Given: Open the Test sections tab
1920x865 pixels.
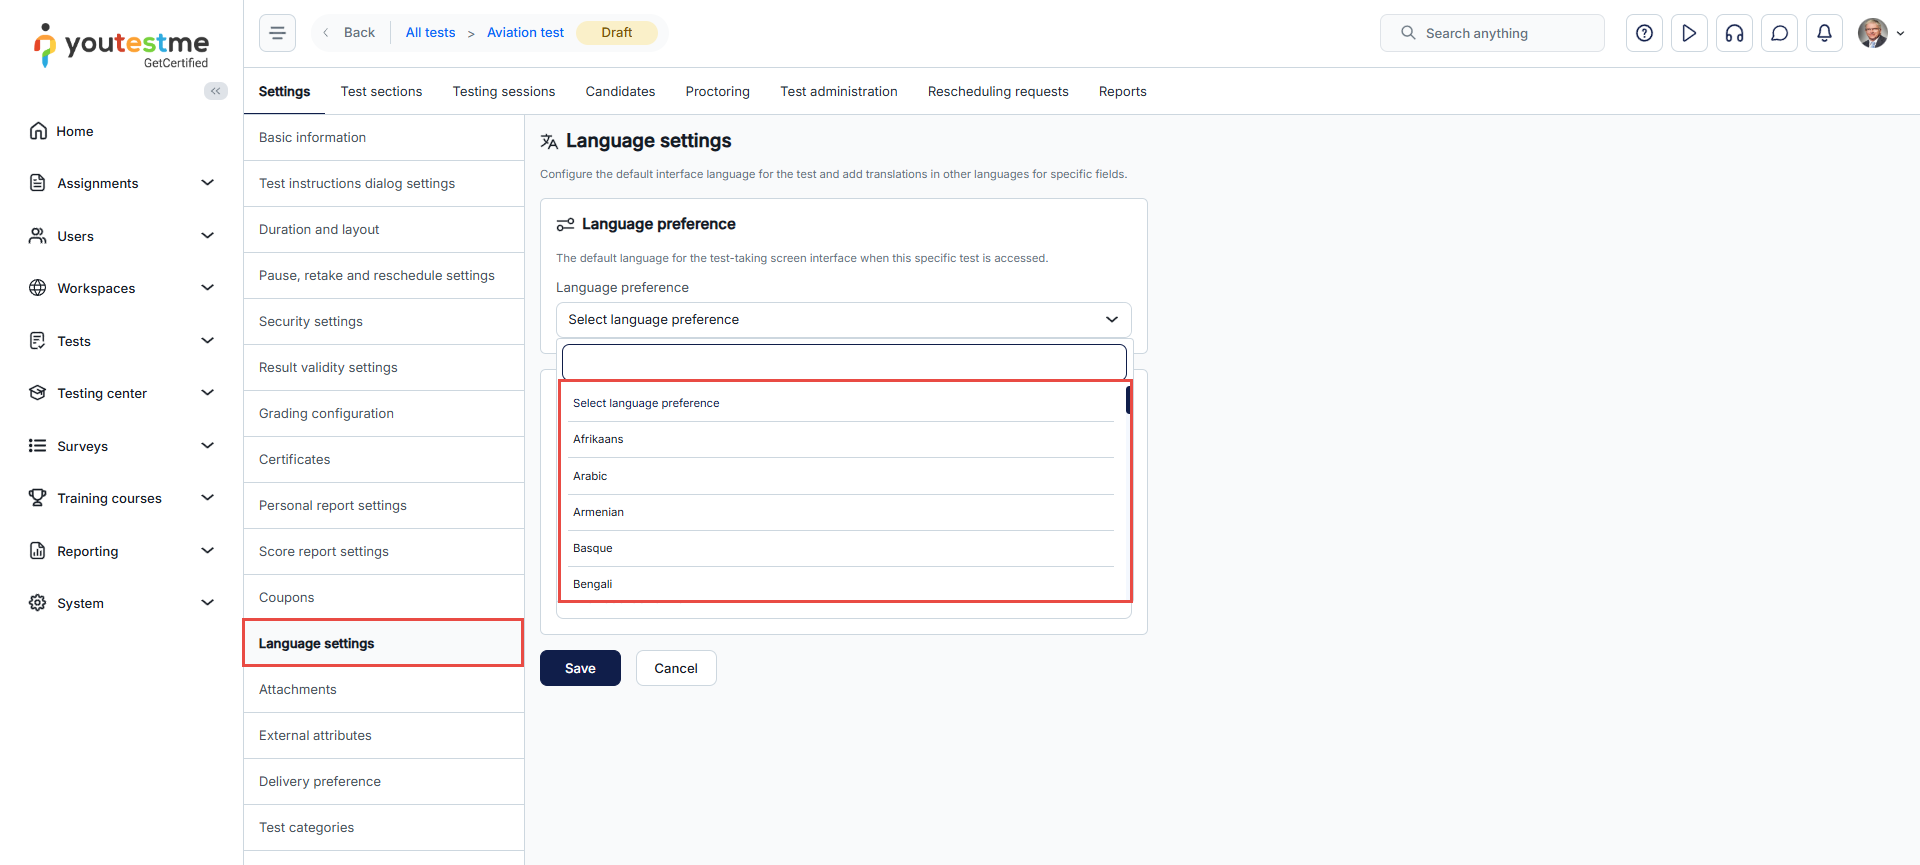Looking at the screenshot, I should 381,91.
